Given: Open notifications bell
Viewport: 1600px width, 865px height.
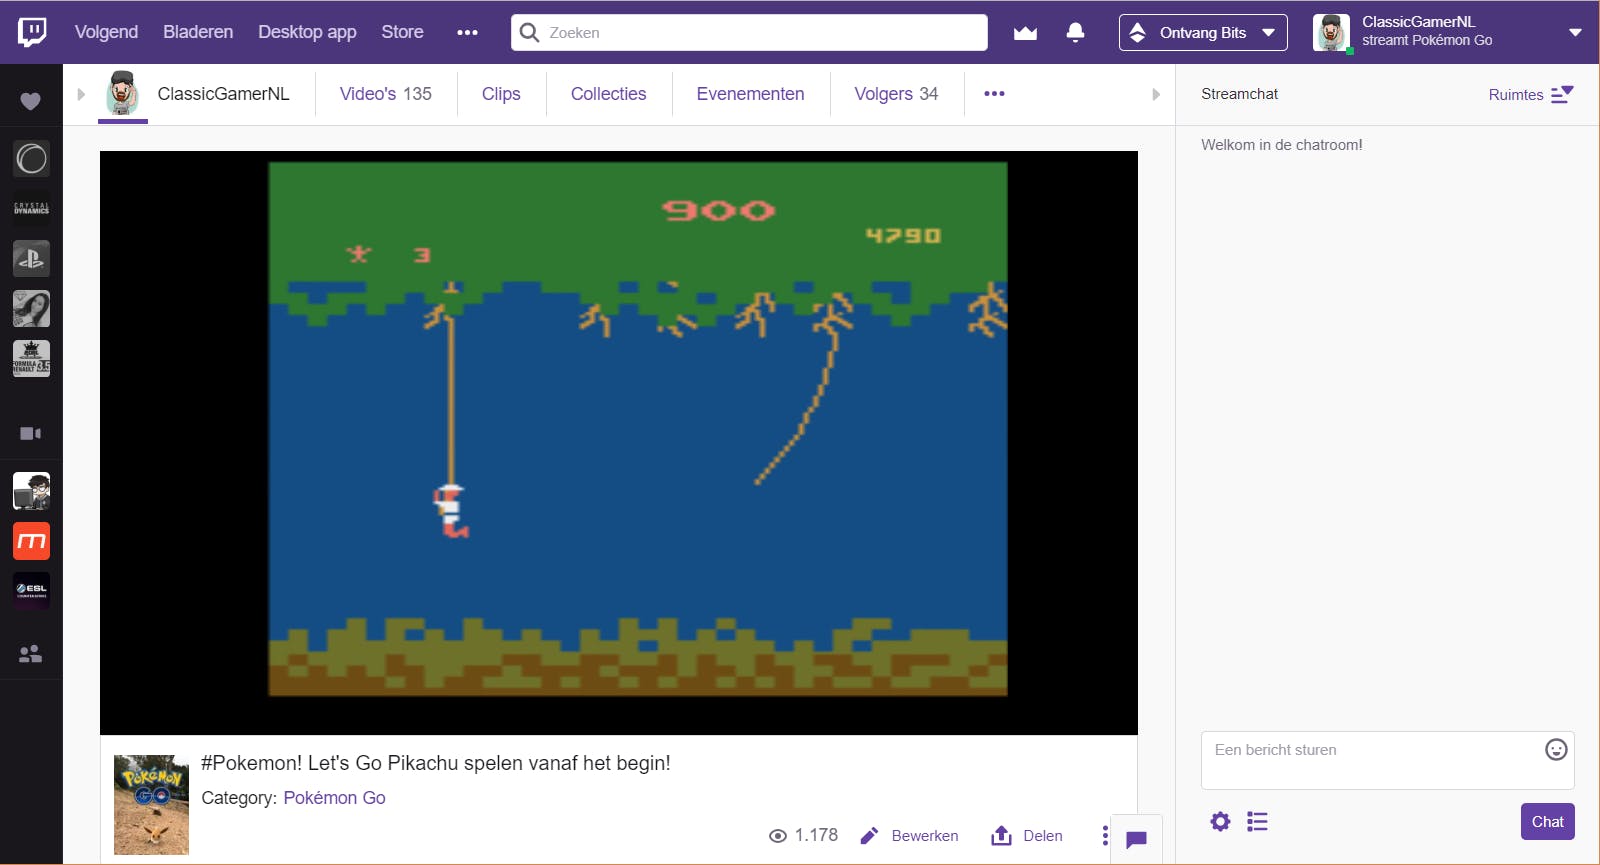Looking at the screenshot, I should (1076, 32).
